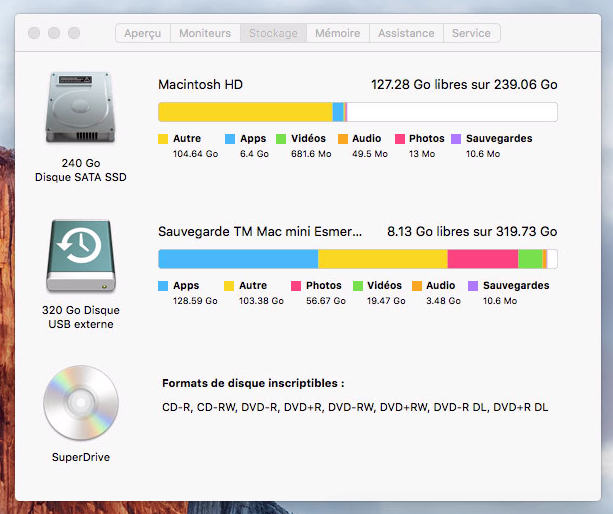Click yellow Autre swatch under Macintosh HD
The width and height of the screenshot is (613, 514).
(164, 139)
